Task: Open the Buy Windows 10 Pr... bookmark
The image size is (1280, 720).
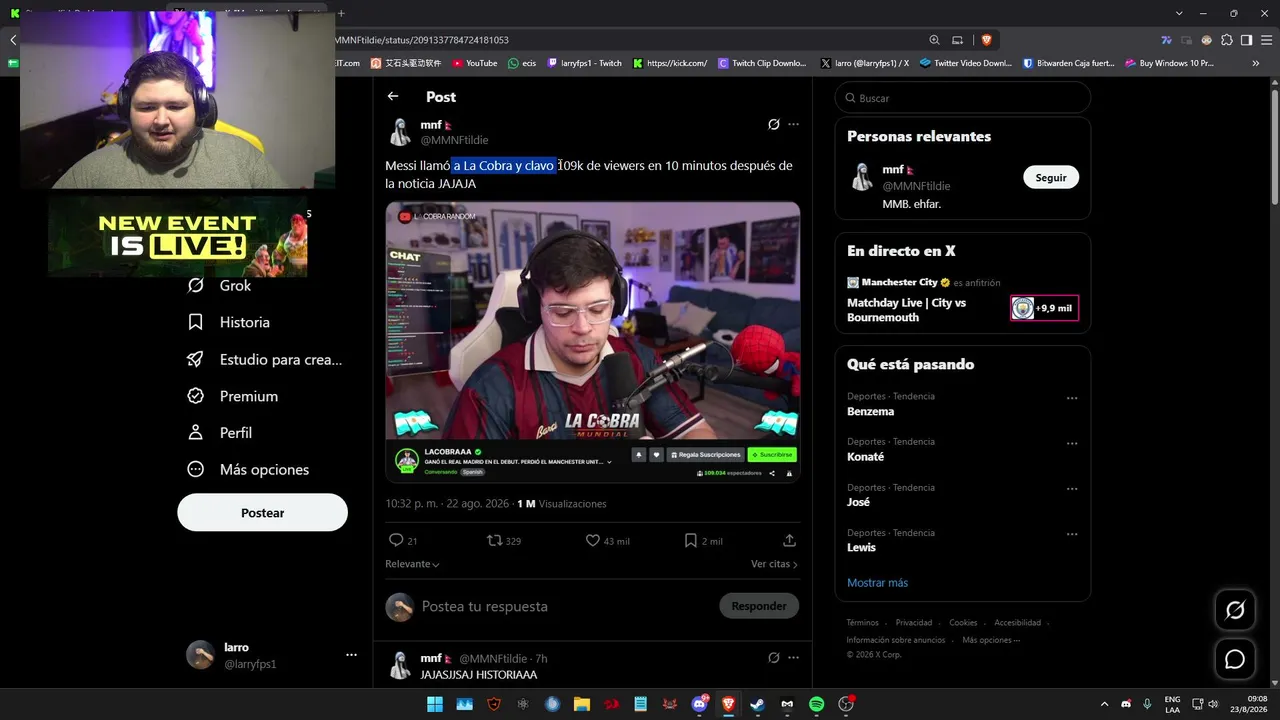Action: (x=1169, y=63)
